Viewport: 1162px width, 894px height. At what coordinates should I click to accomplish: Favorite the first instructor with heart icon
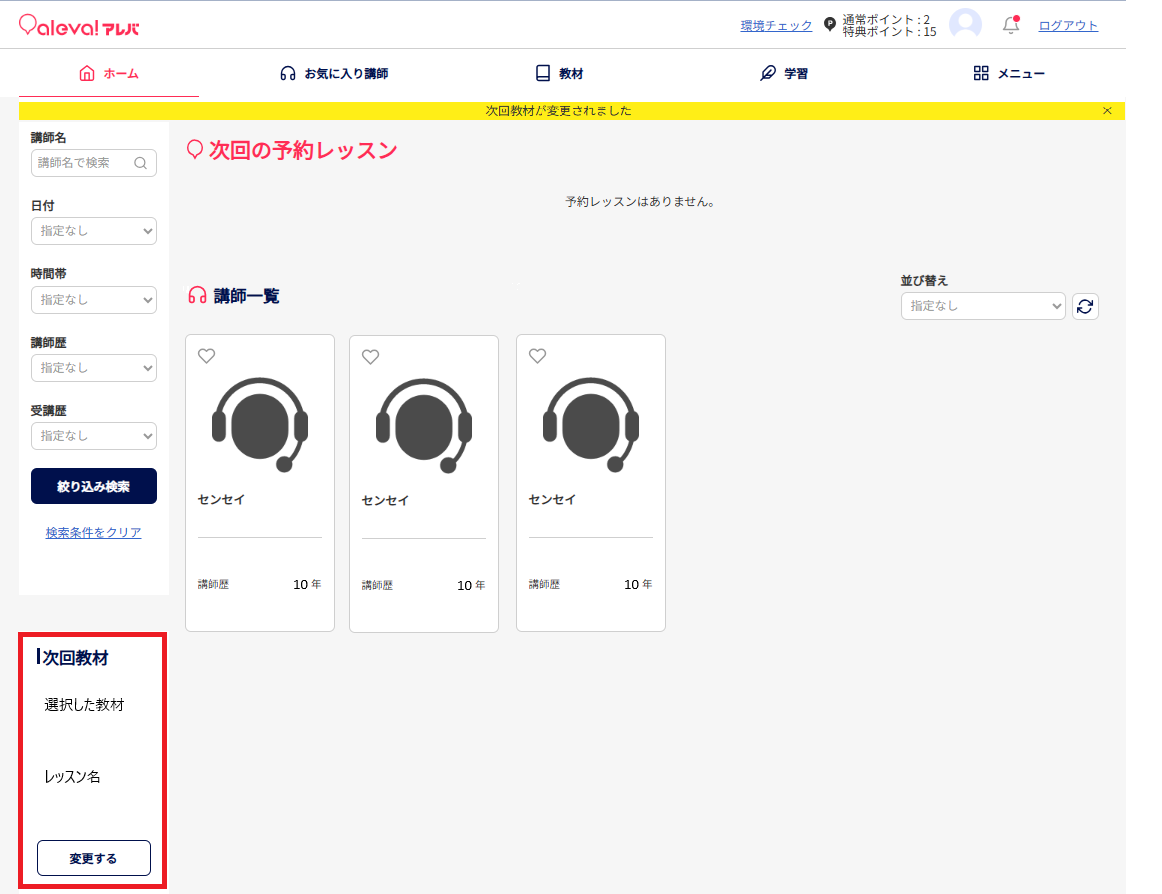206,356
